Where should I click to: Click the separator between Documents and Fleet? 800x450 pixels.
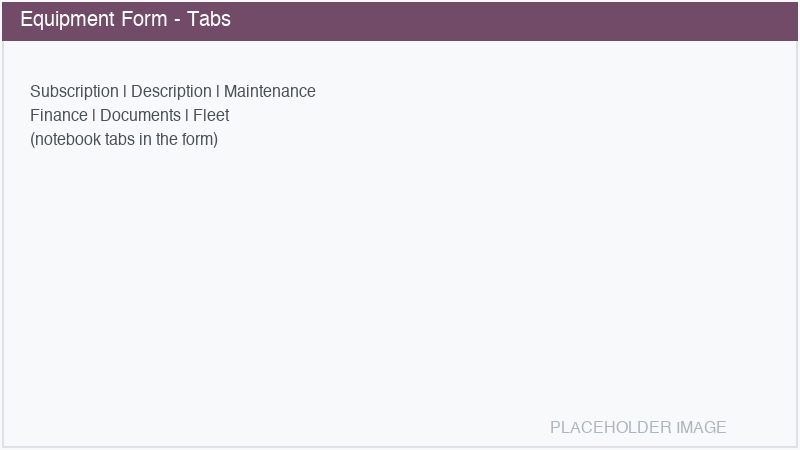[x=187, y=115]
